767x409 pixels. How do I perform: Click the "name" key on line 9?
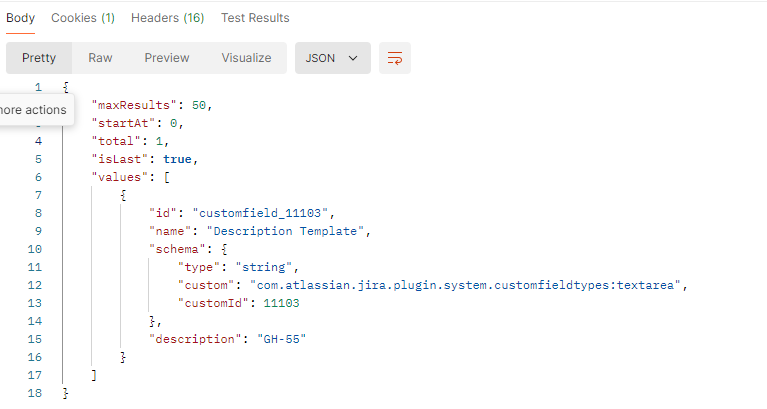point(170,231)
